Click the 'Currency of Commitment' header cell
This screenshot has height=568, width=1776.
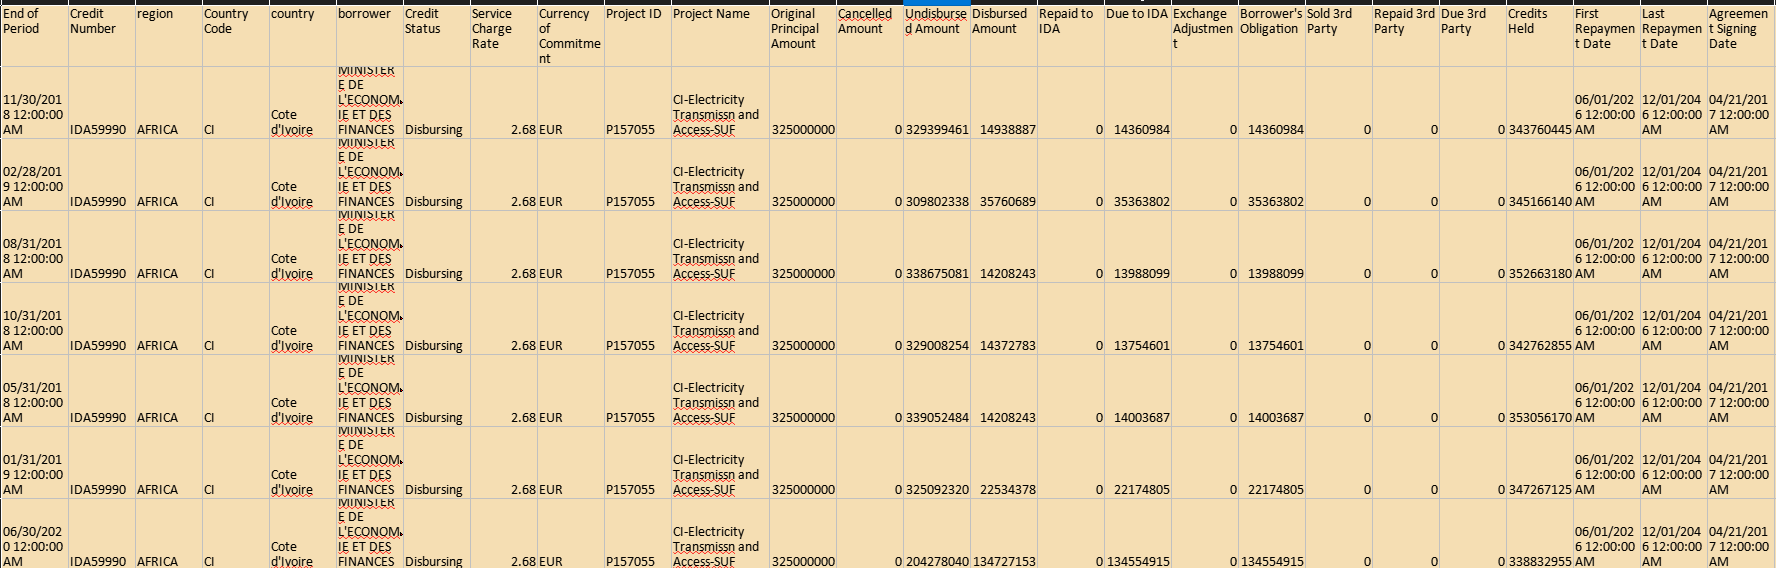pyautogui.click(x=570, y=36)
